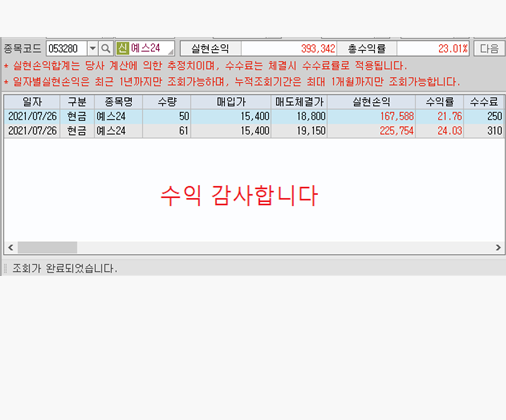This screenshot has height=420, width=506.
Task: Sort by the 종목명 column header
Action: [118, 102]
